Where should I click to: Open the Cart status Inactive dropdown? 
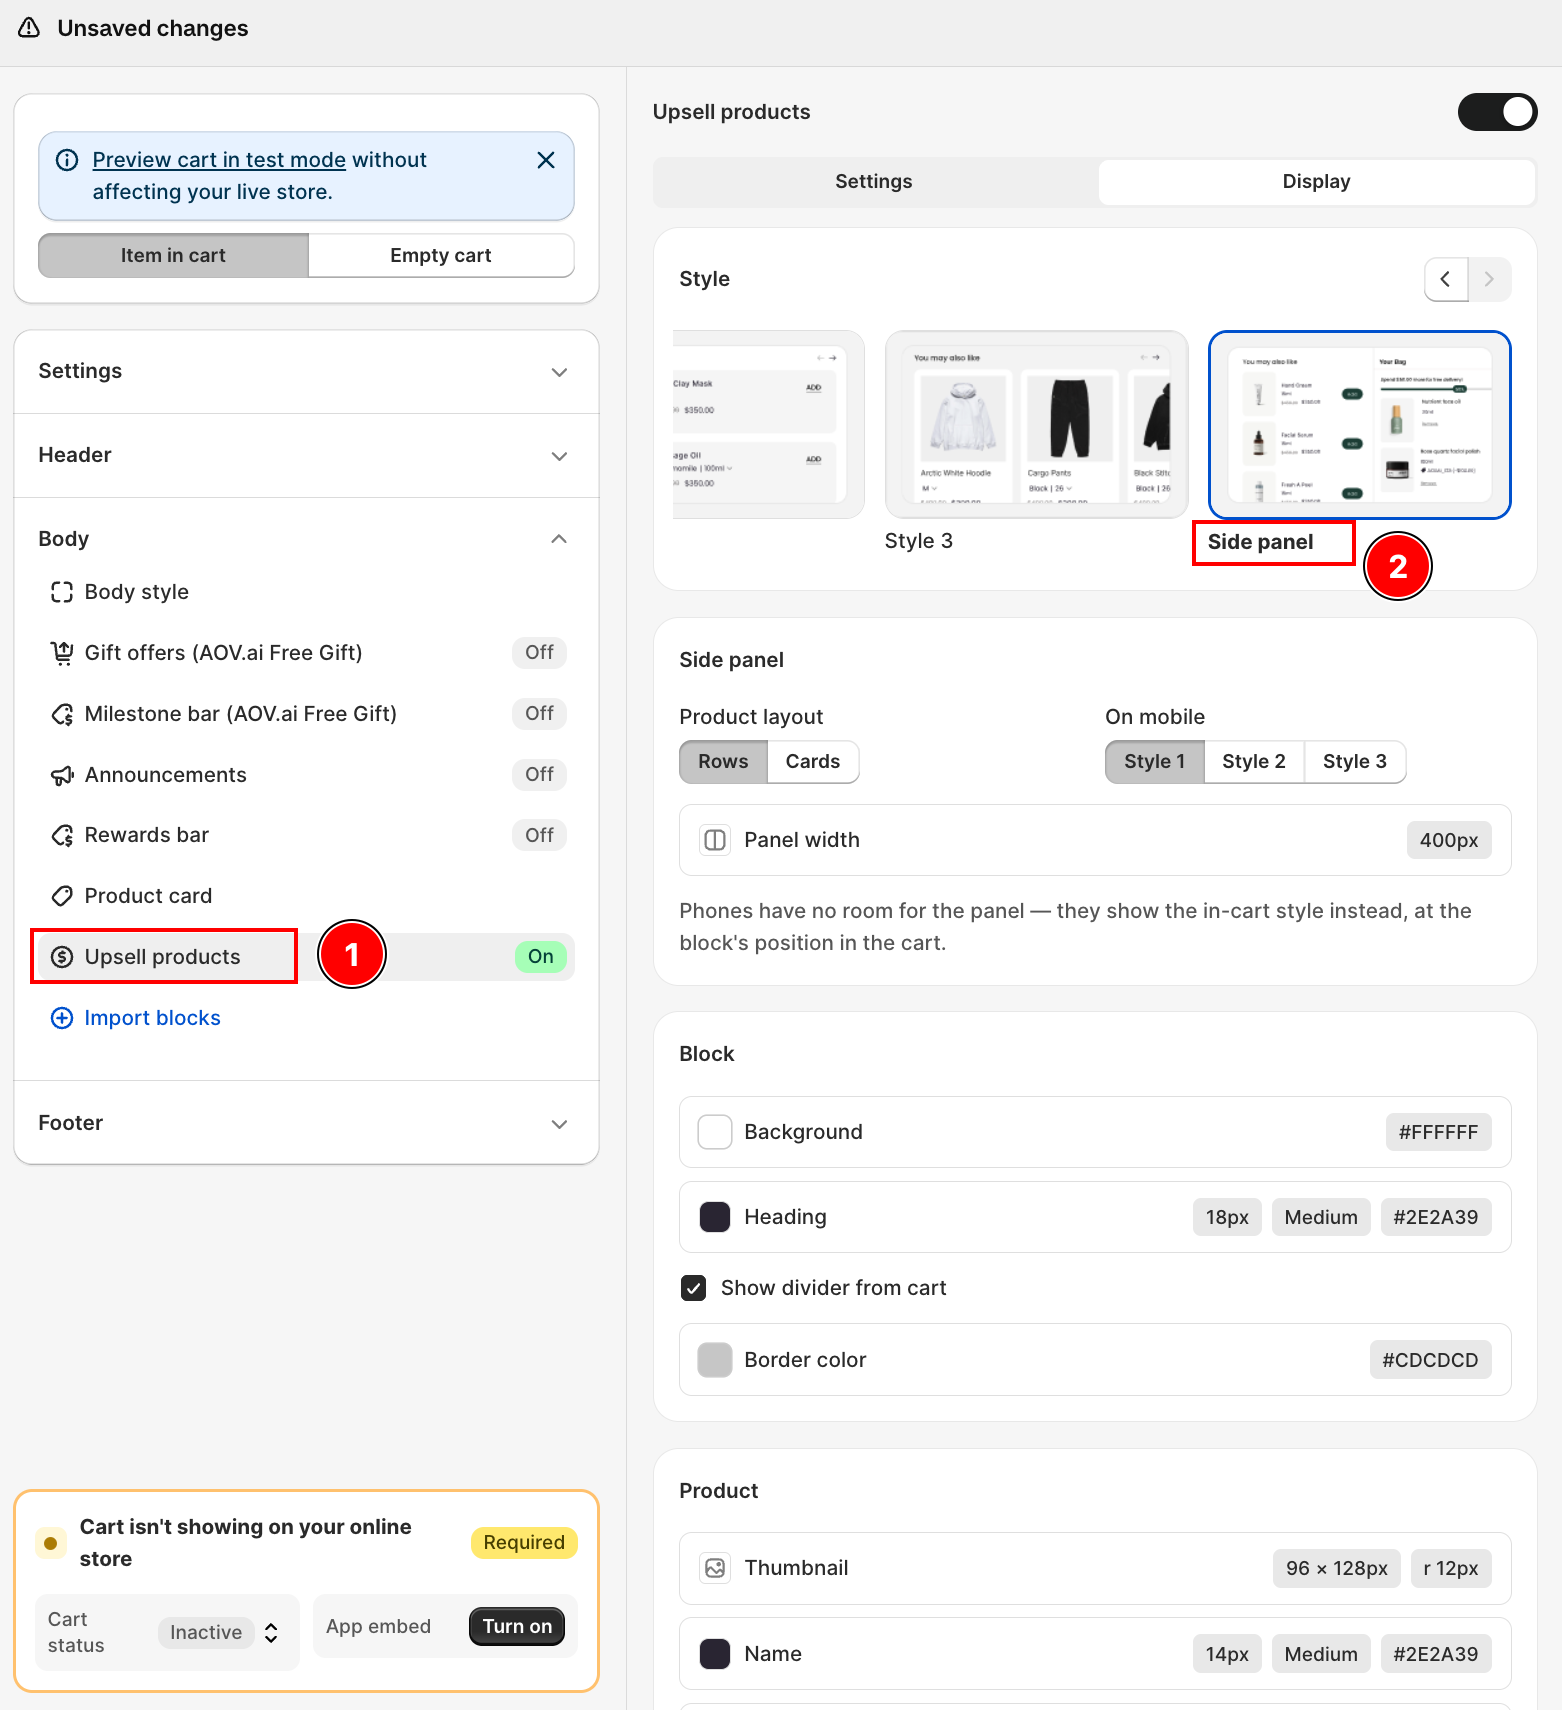pyautogui.click(x=219, y=1632)
